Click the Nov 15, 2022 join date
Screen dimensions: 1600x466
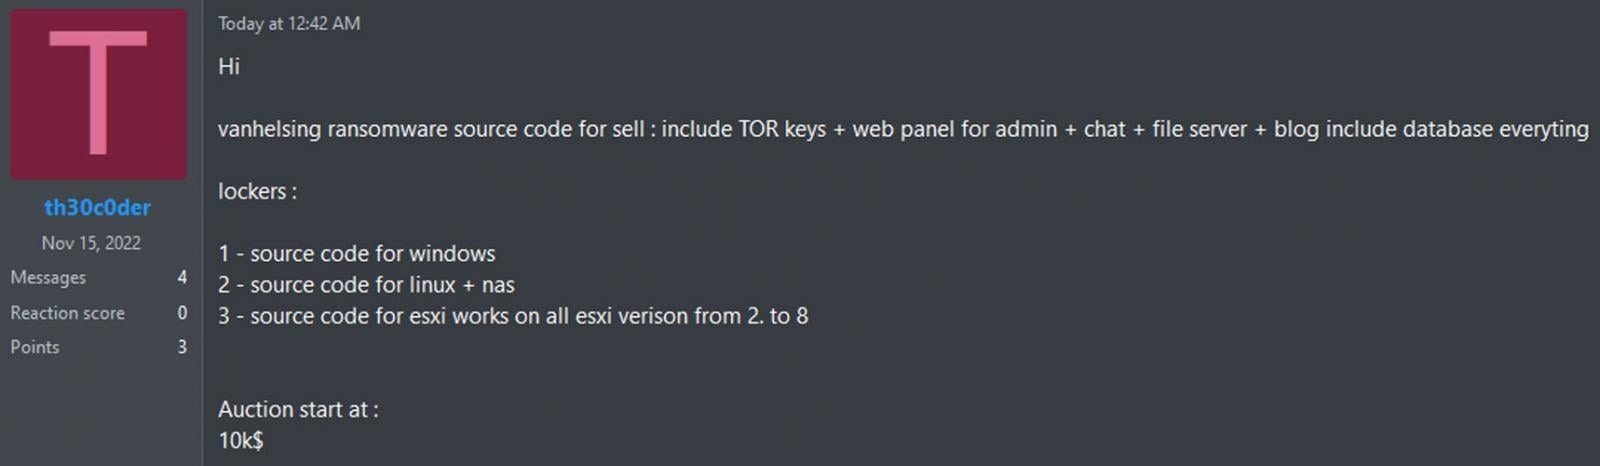(91, 243)
